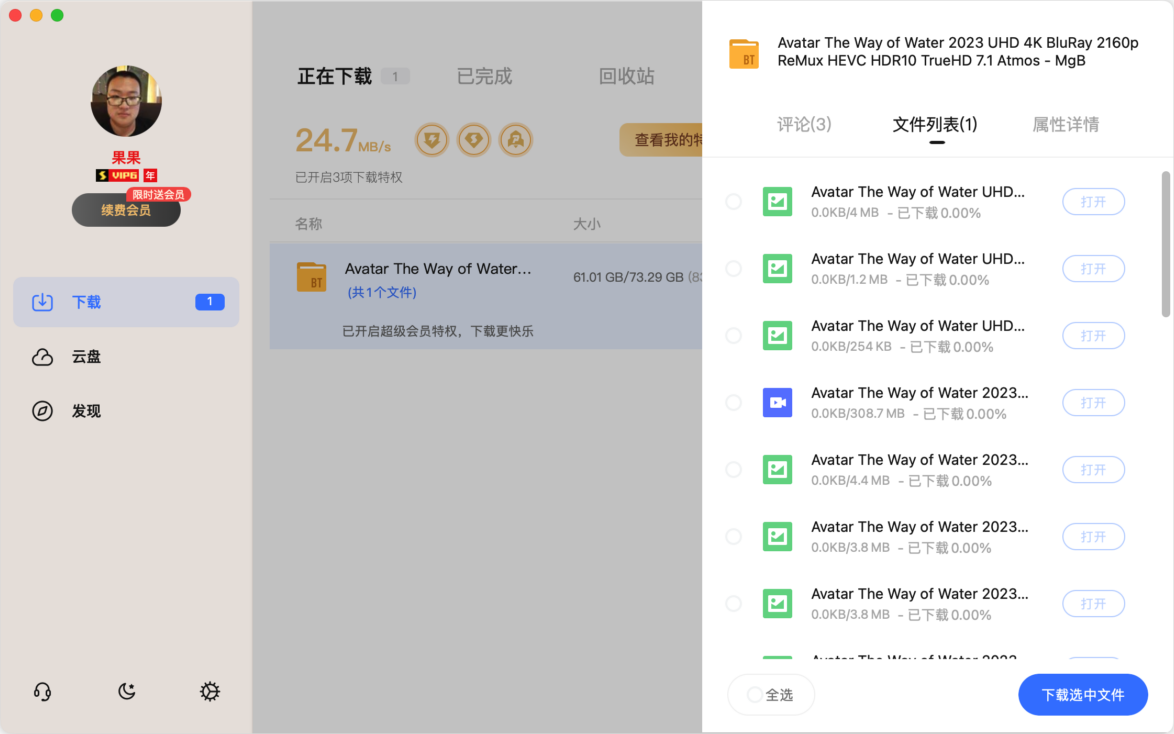Screen dimensions: 1174x734
Task: Click the (共1个文件) link
Action: pos(382,292)
